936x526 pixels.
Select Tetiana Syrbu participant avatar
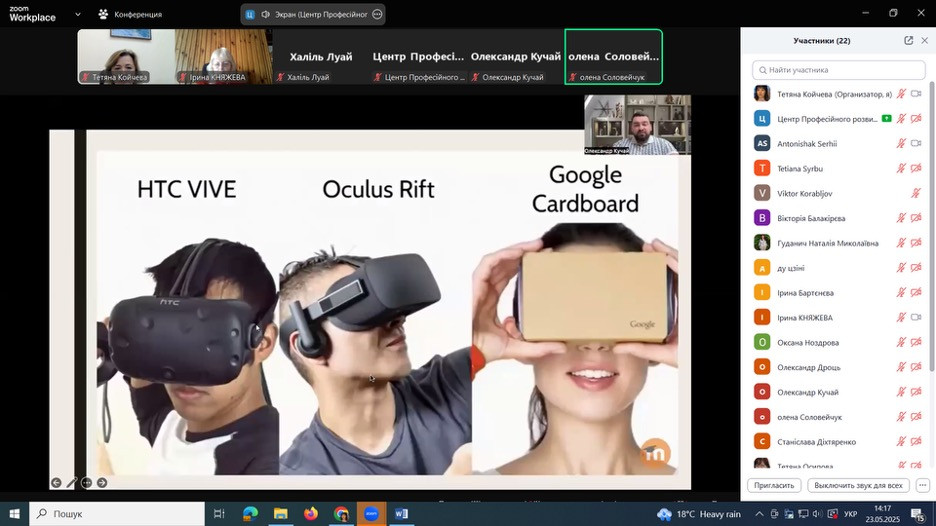pyautogui.click(x=762, y=168)
